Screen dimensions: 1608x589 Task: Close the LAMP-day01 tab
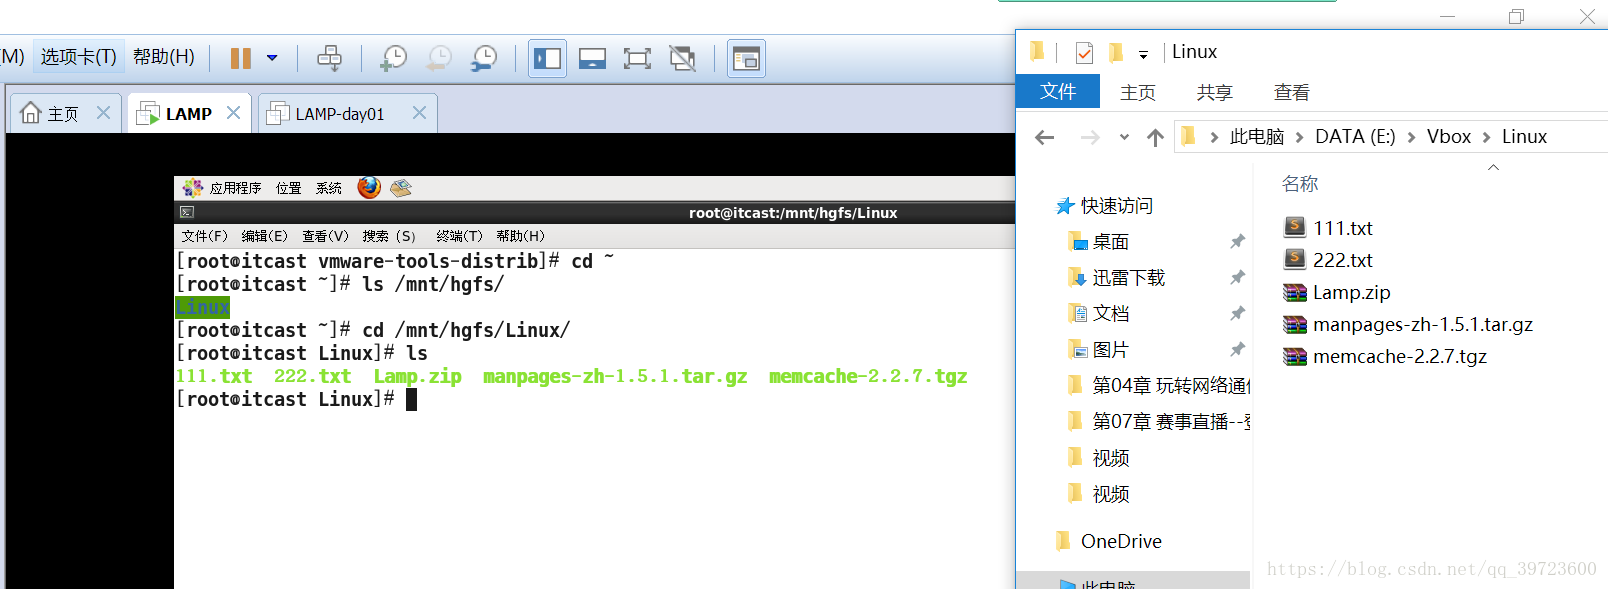click(419, 113)
